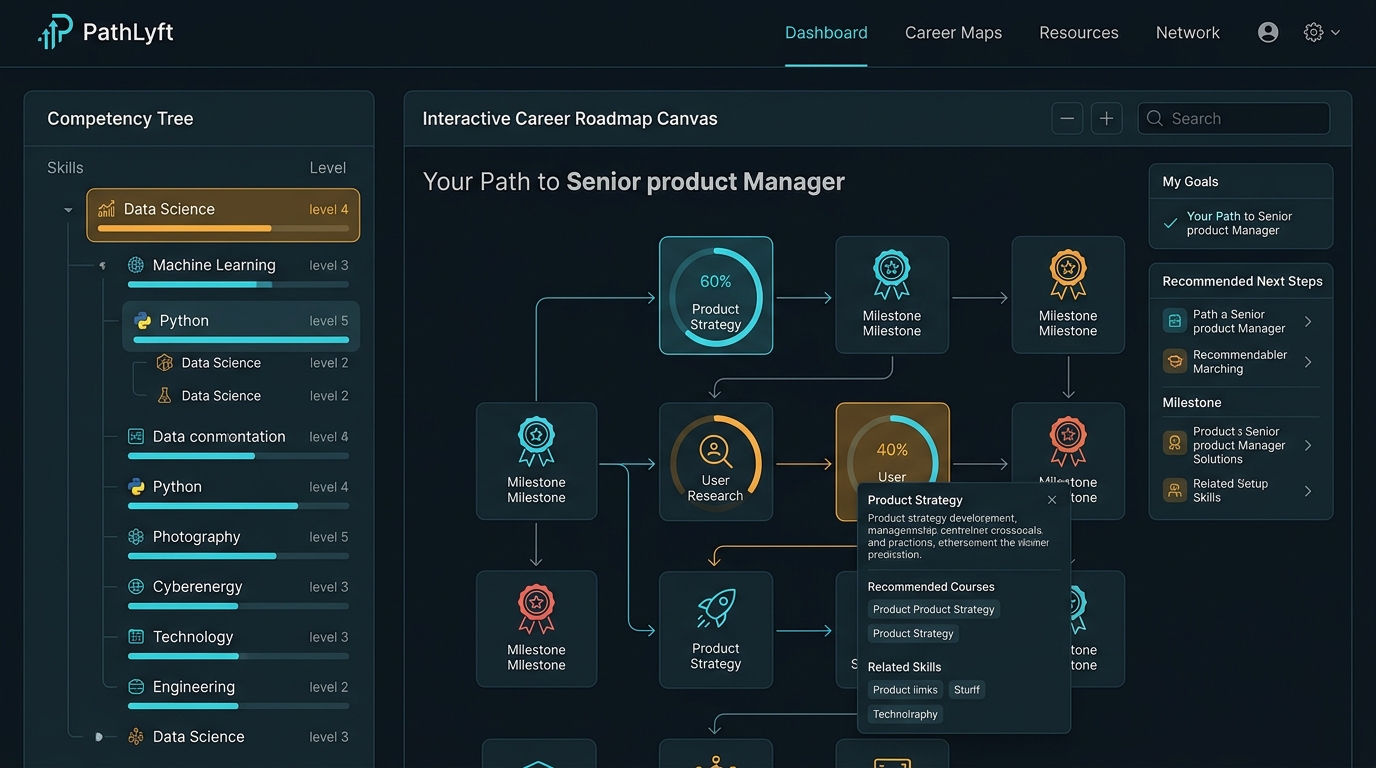Open the user profile icon
The height and width of the screenshot is (768, 1376).
1268,32
